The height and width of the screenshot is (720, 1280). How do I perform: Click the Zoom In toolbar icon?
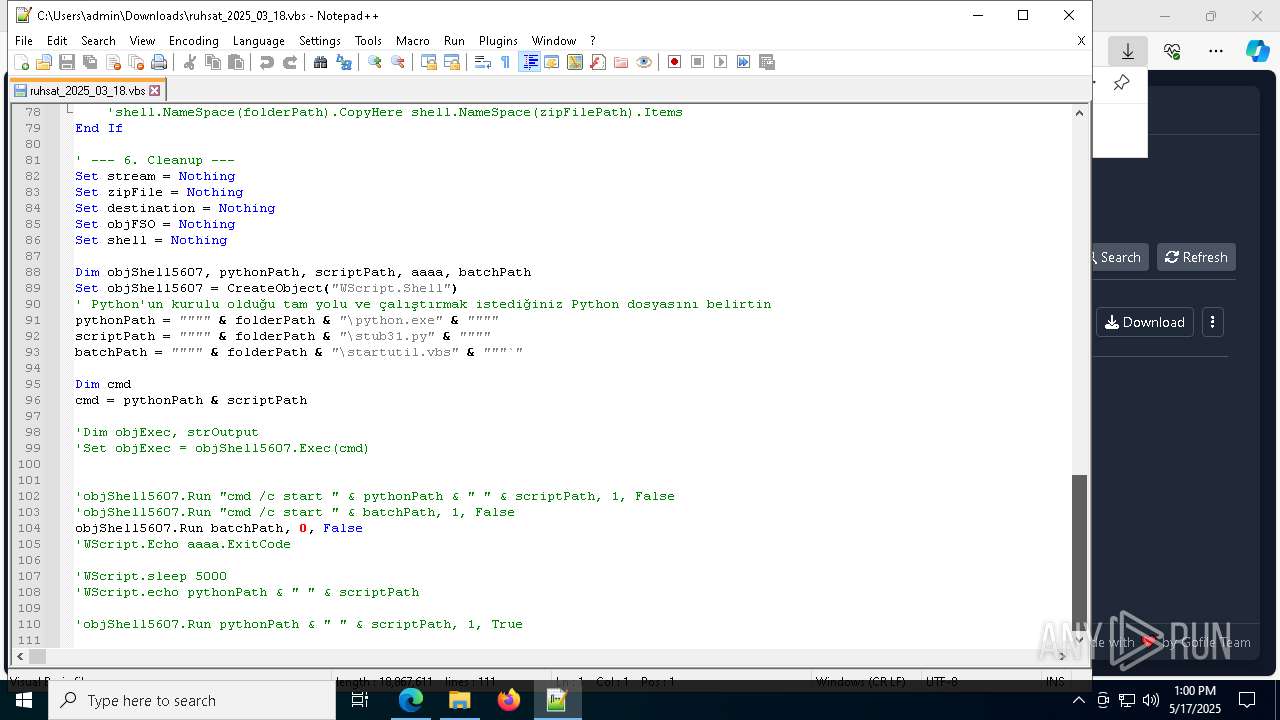point(375,62)
